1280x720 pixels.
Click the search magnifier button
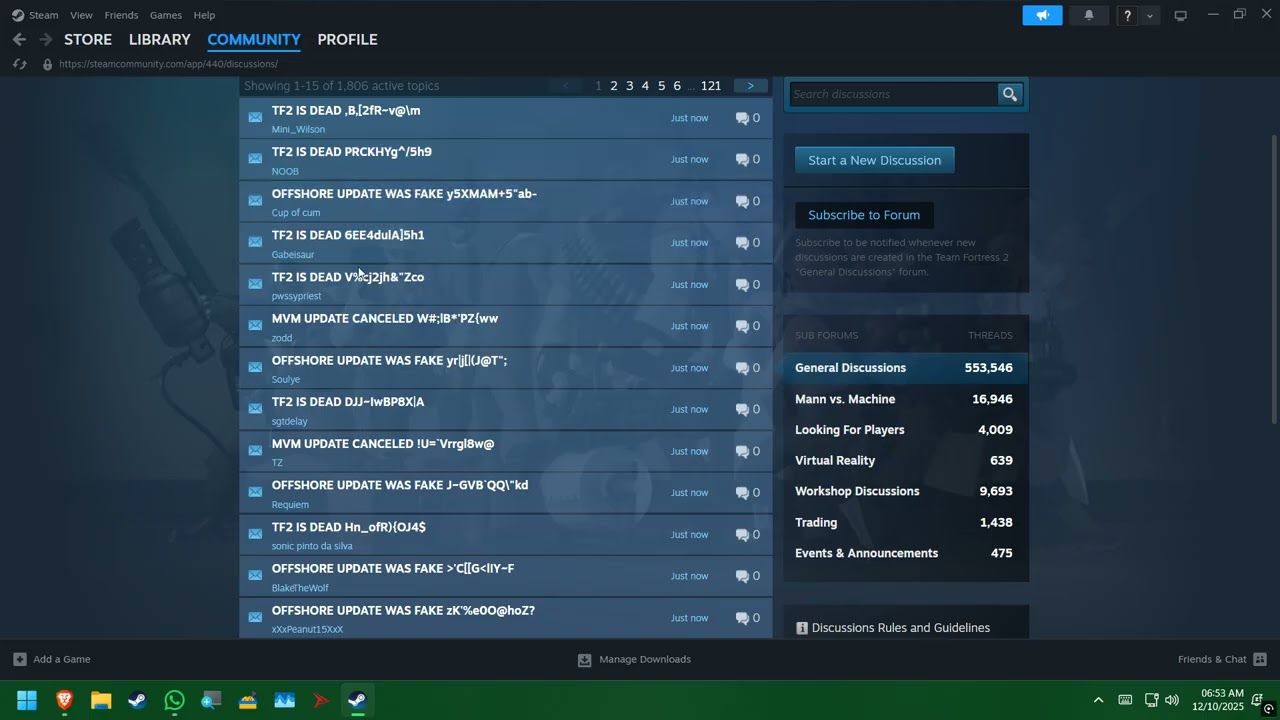pyautogui.click(x=1010, y=94)
